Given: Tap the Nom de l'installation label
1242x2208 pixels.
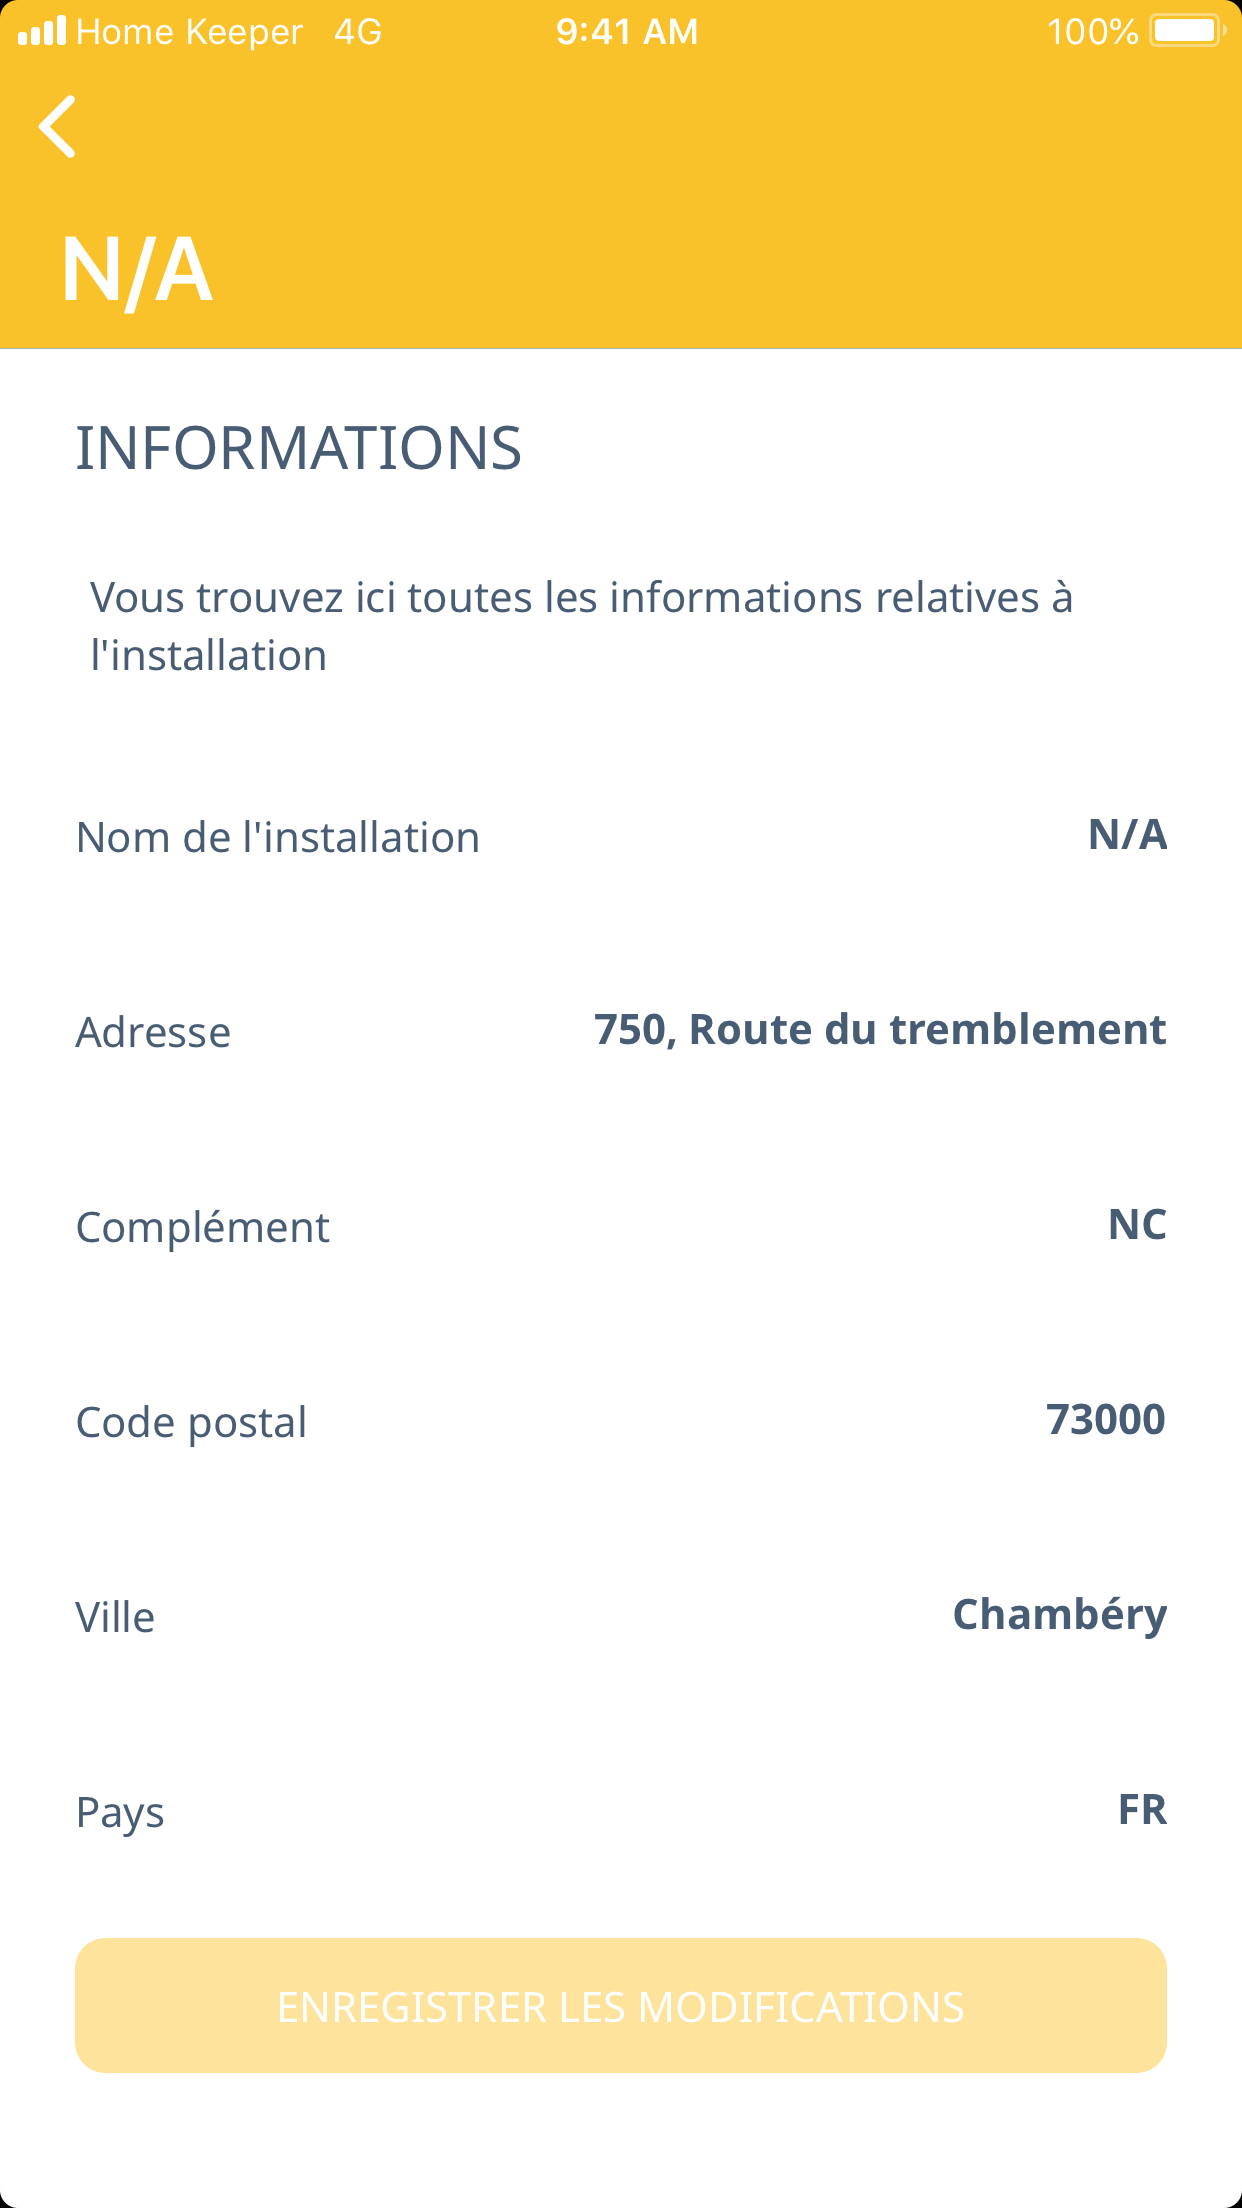Looking at the screenshot, I should 278,838.
